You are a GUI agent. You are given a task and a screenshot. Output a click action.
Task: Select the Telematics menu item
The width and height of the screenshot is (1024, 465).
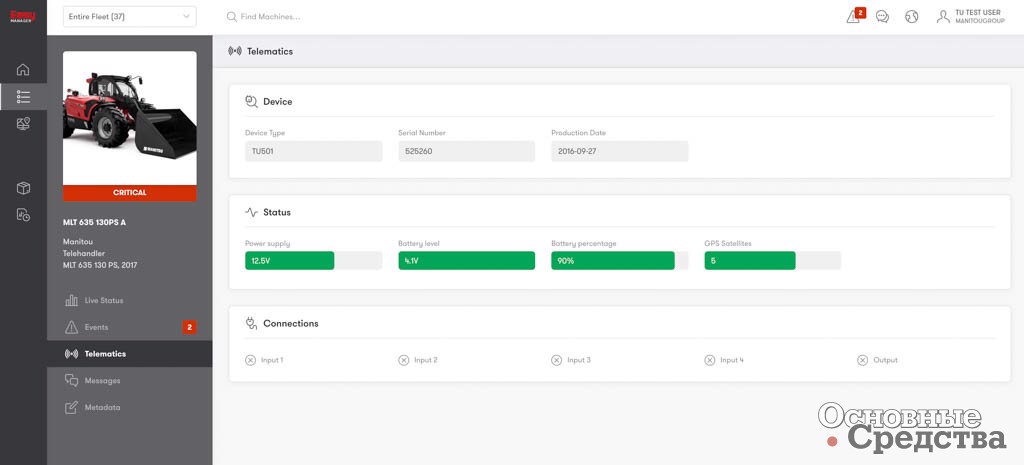click(129, 354)
